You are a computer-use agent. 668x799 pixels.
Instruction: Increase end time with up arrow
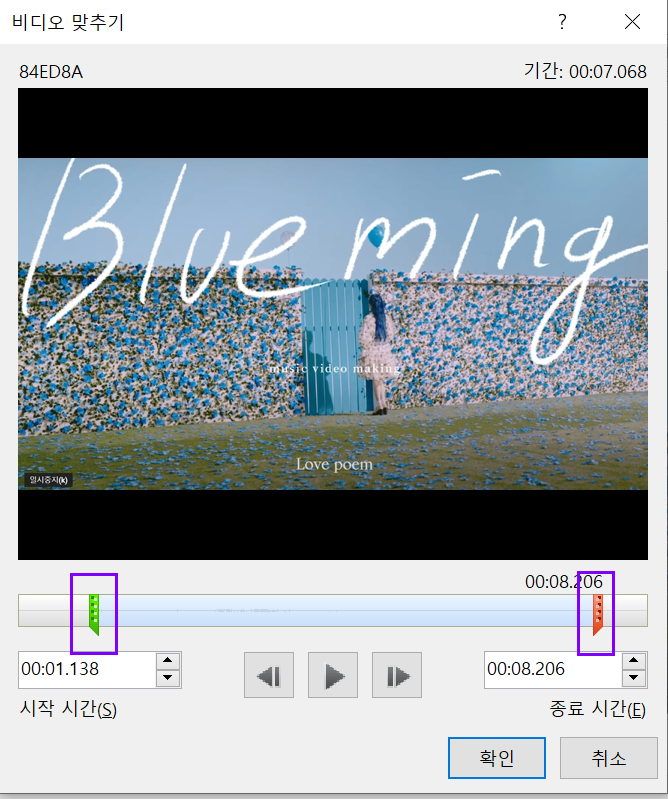[x=634, y=661]
